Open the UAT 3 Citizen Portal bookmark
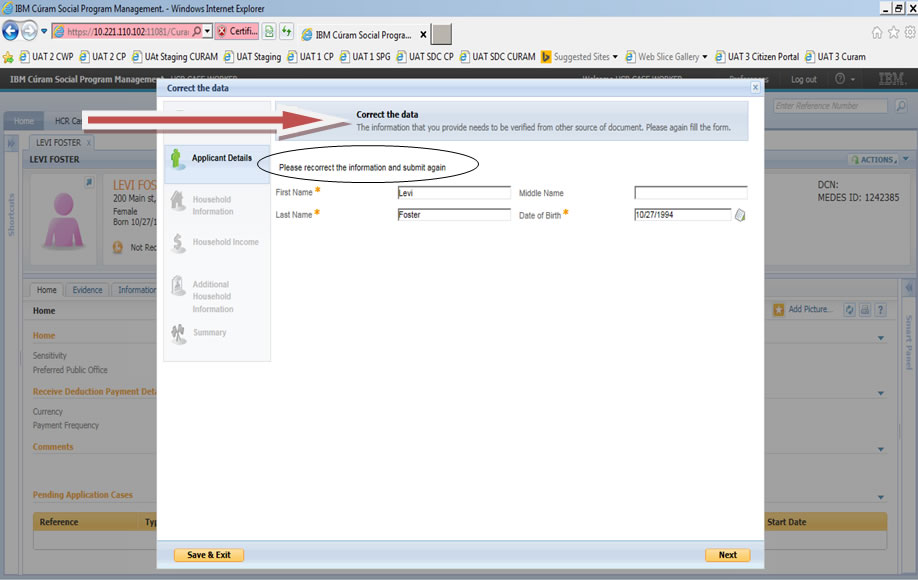 click(x=757, y=57)
